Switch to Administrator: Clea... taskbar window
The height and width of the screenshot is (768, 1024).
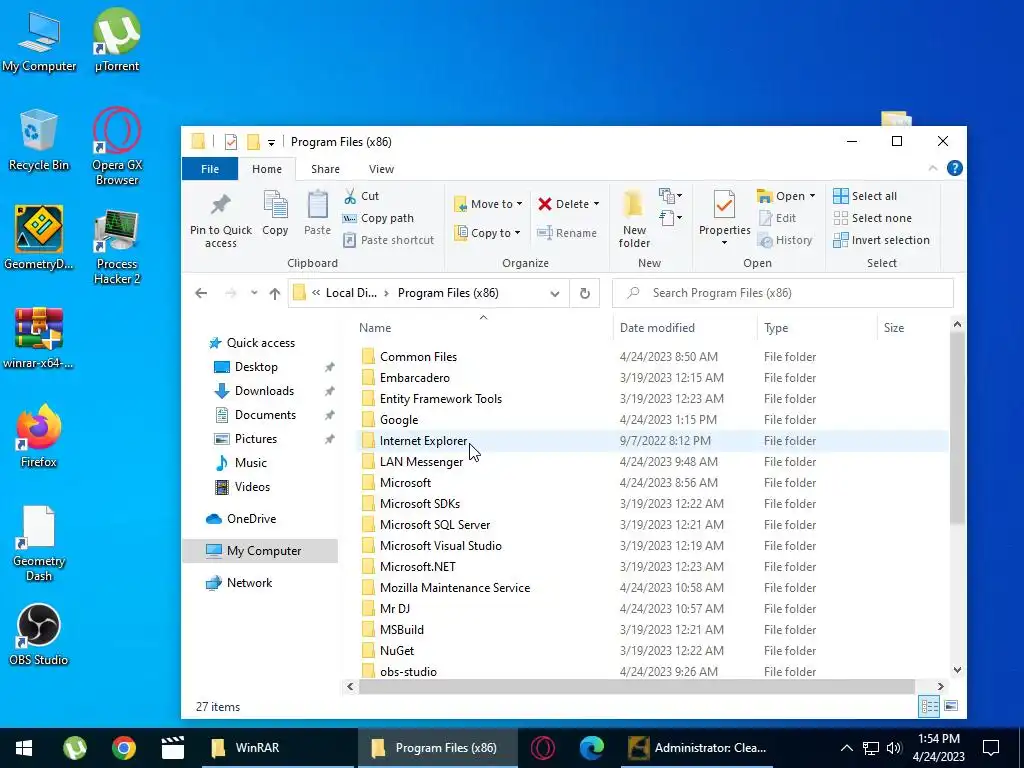click(x=697, y=748)
